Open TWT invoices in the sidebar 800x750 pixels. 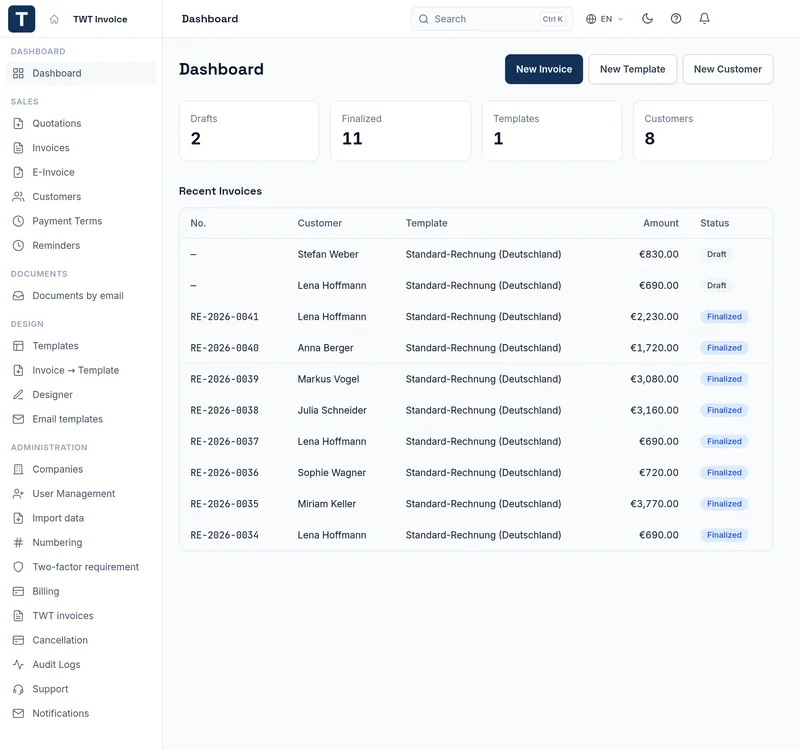point(82,616)
